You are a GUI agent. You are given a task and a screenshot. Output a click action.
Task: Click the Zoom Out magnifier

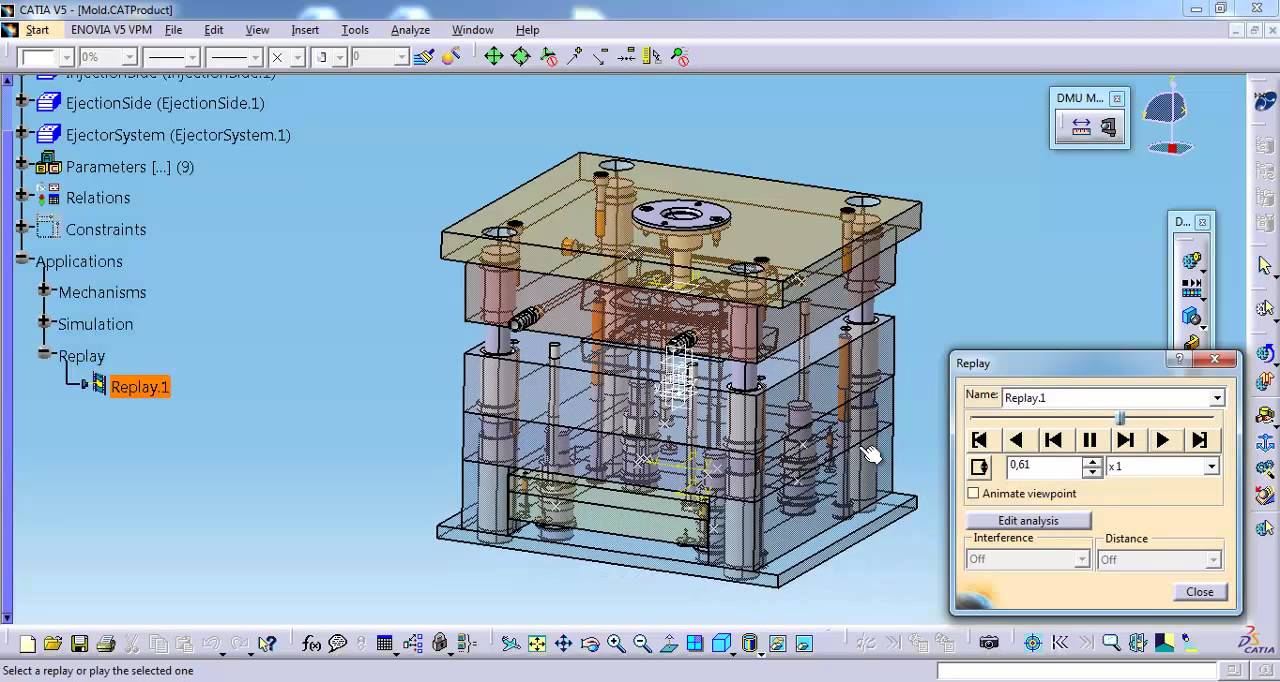642,644
